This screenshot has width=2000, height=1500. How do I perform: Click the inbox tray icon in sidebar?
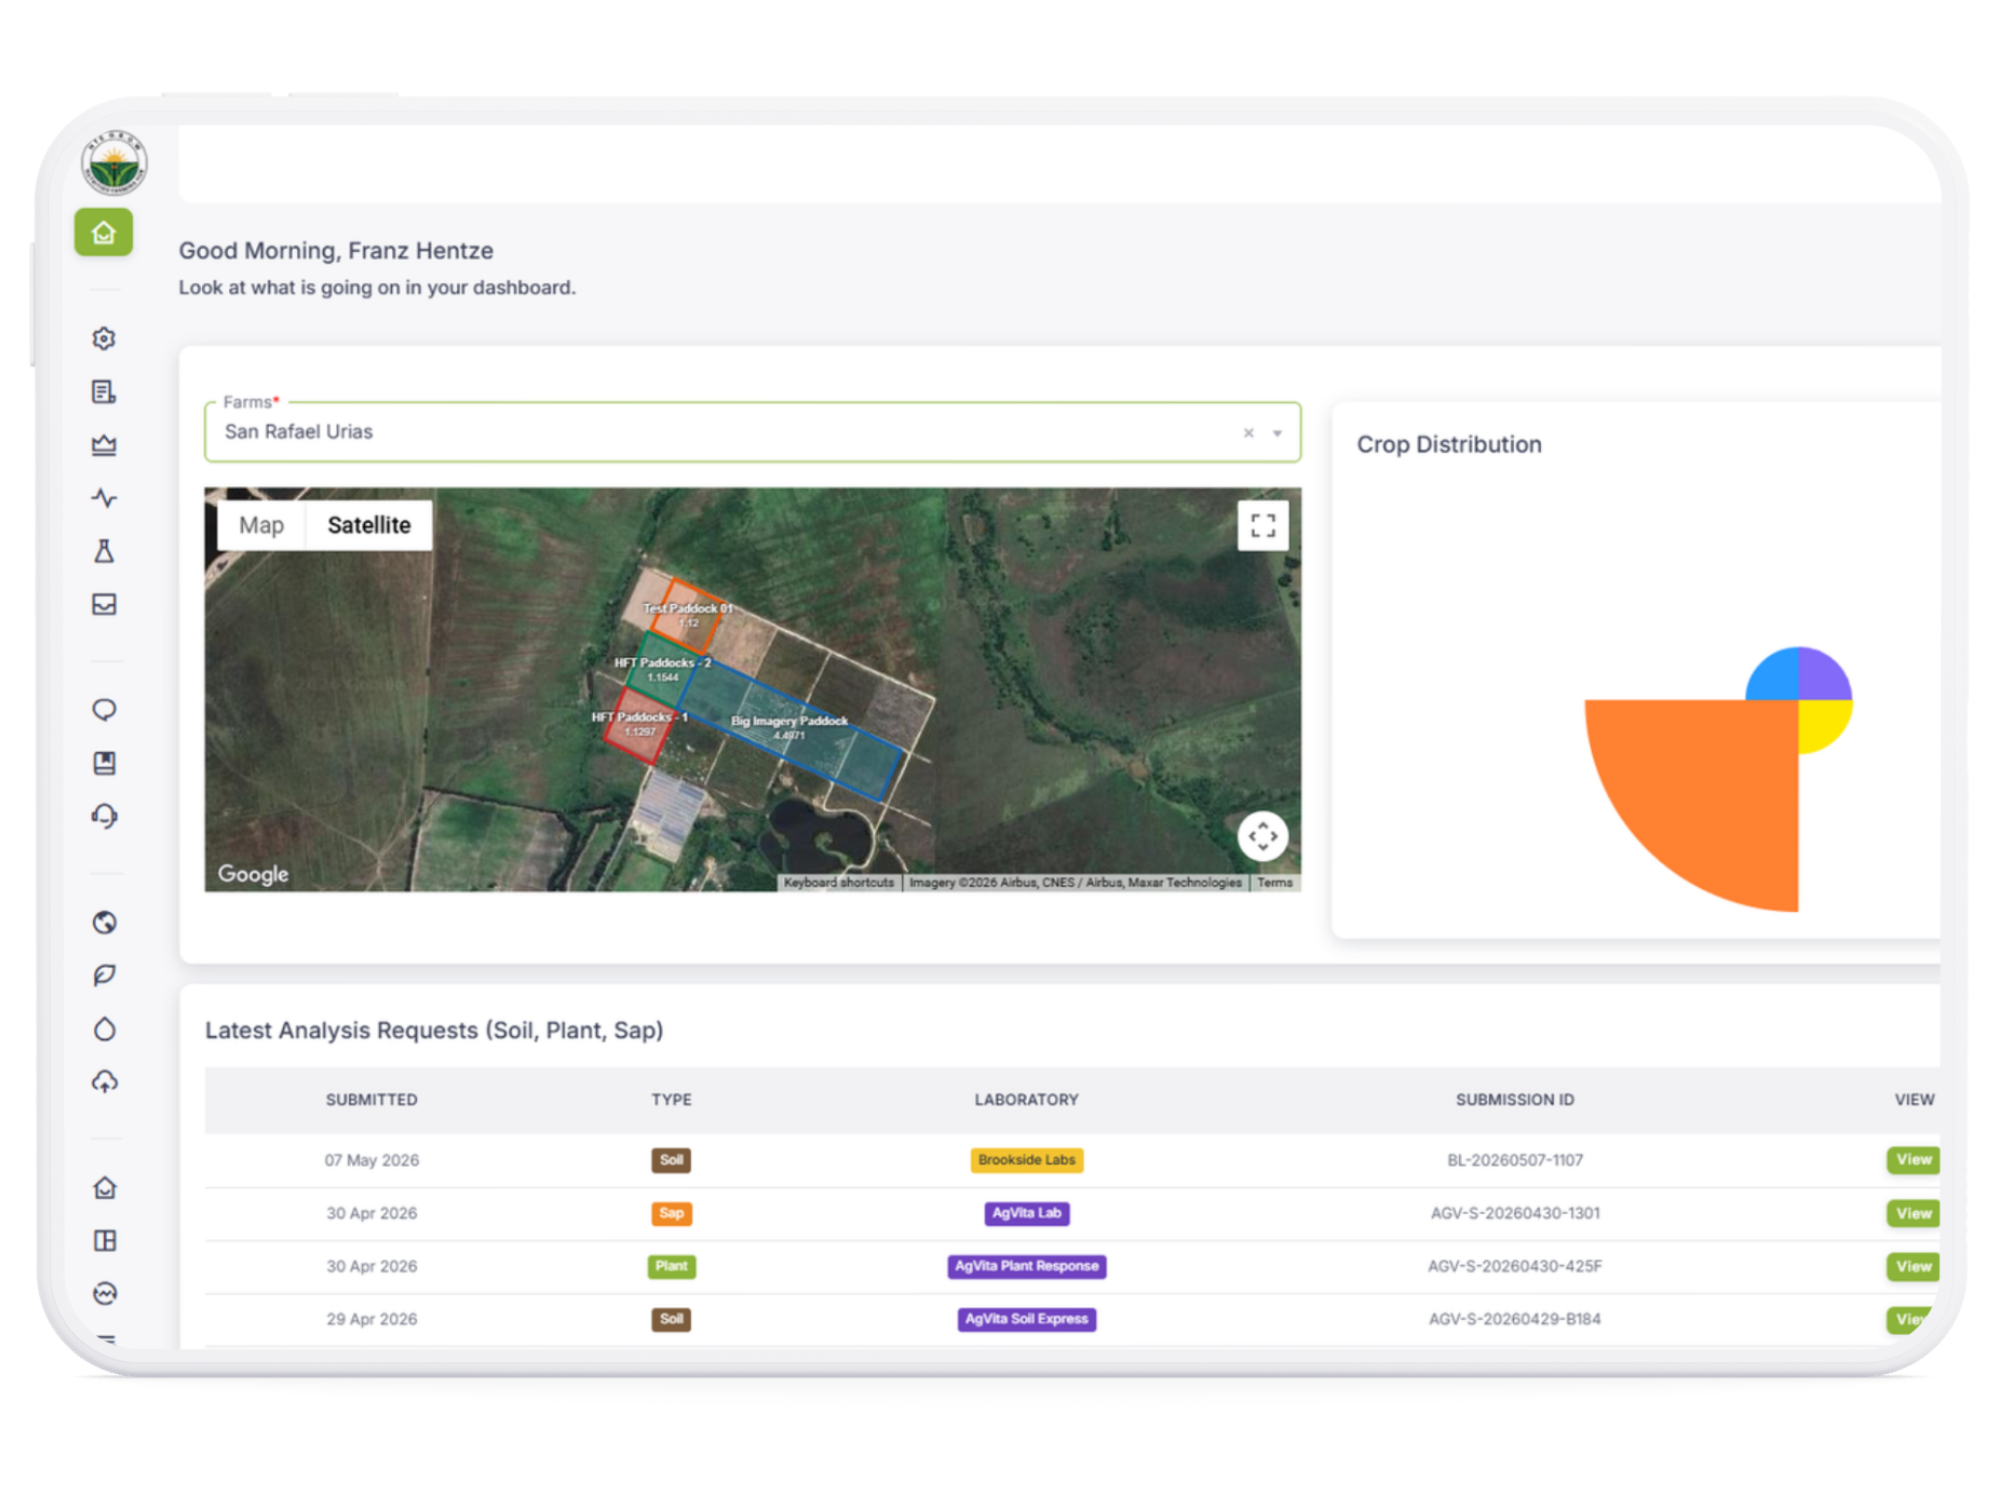[104, 604]
